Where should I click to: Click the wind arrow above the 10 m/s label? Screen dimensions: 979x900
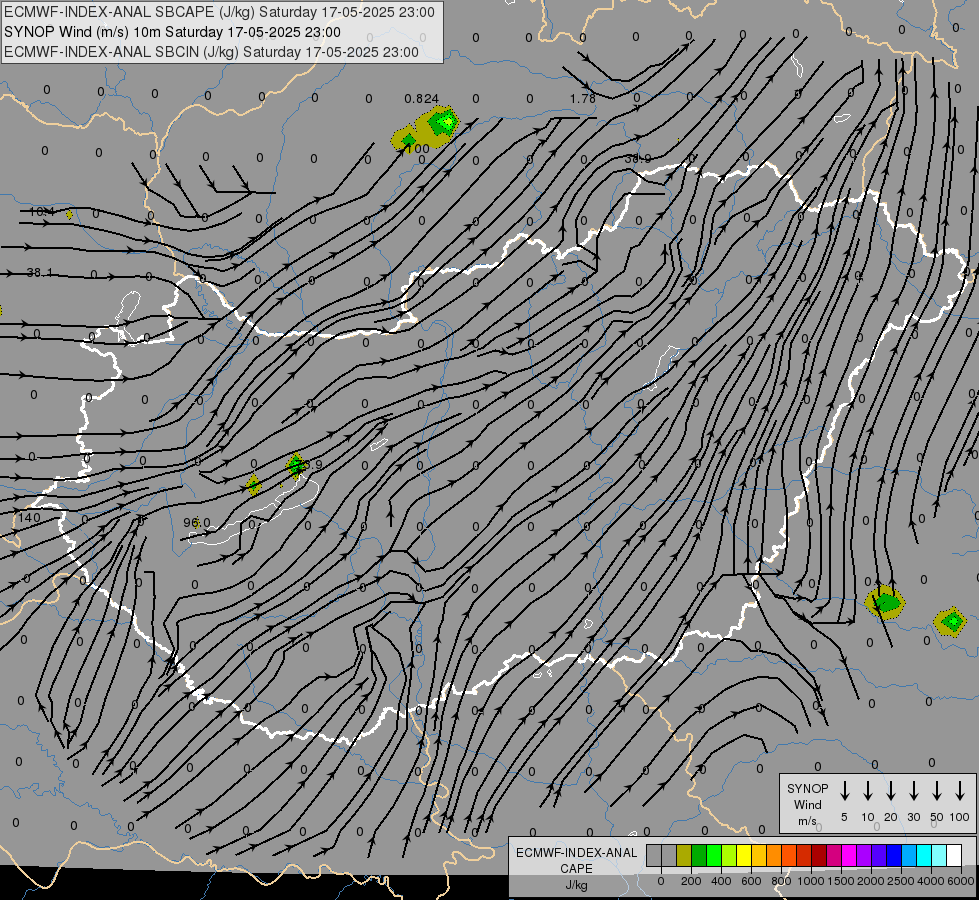pos(868,790)
